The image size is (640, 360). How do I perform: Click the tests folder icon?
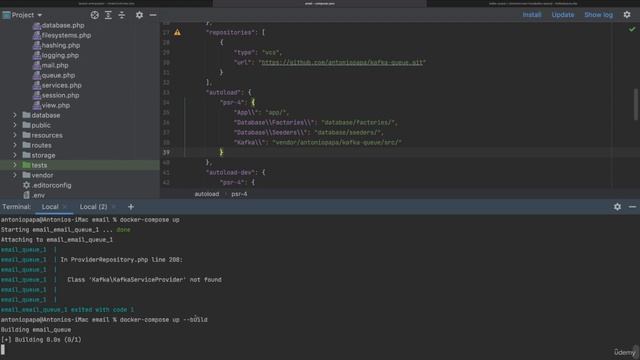(27, 165)
